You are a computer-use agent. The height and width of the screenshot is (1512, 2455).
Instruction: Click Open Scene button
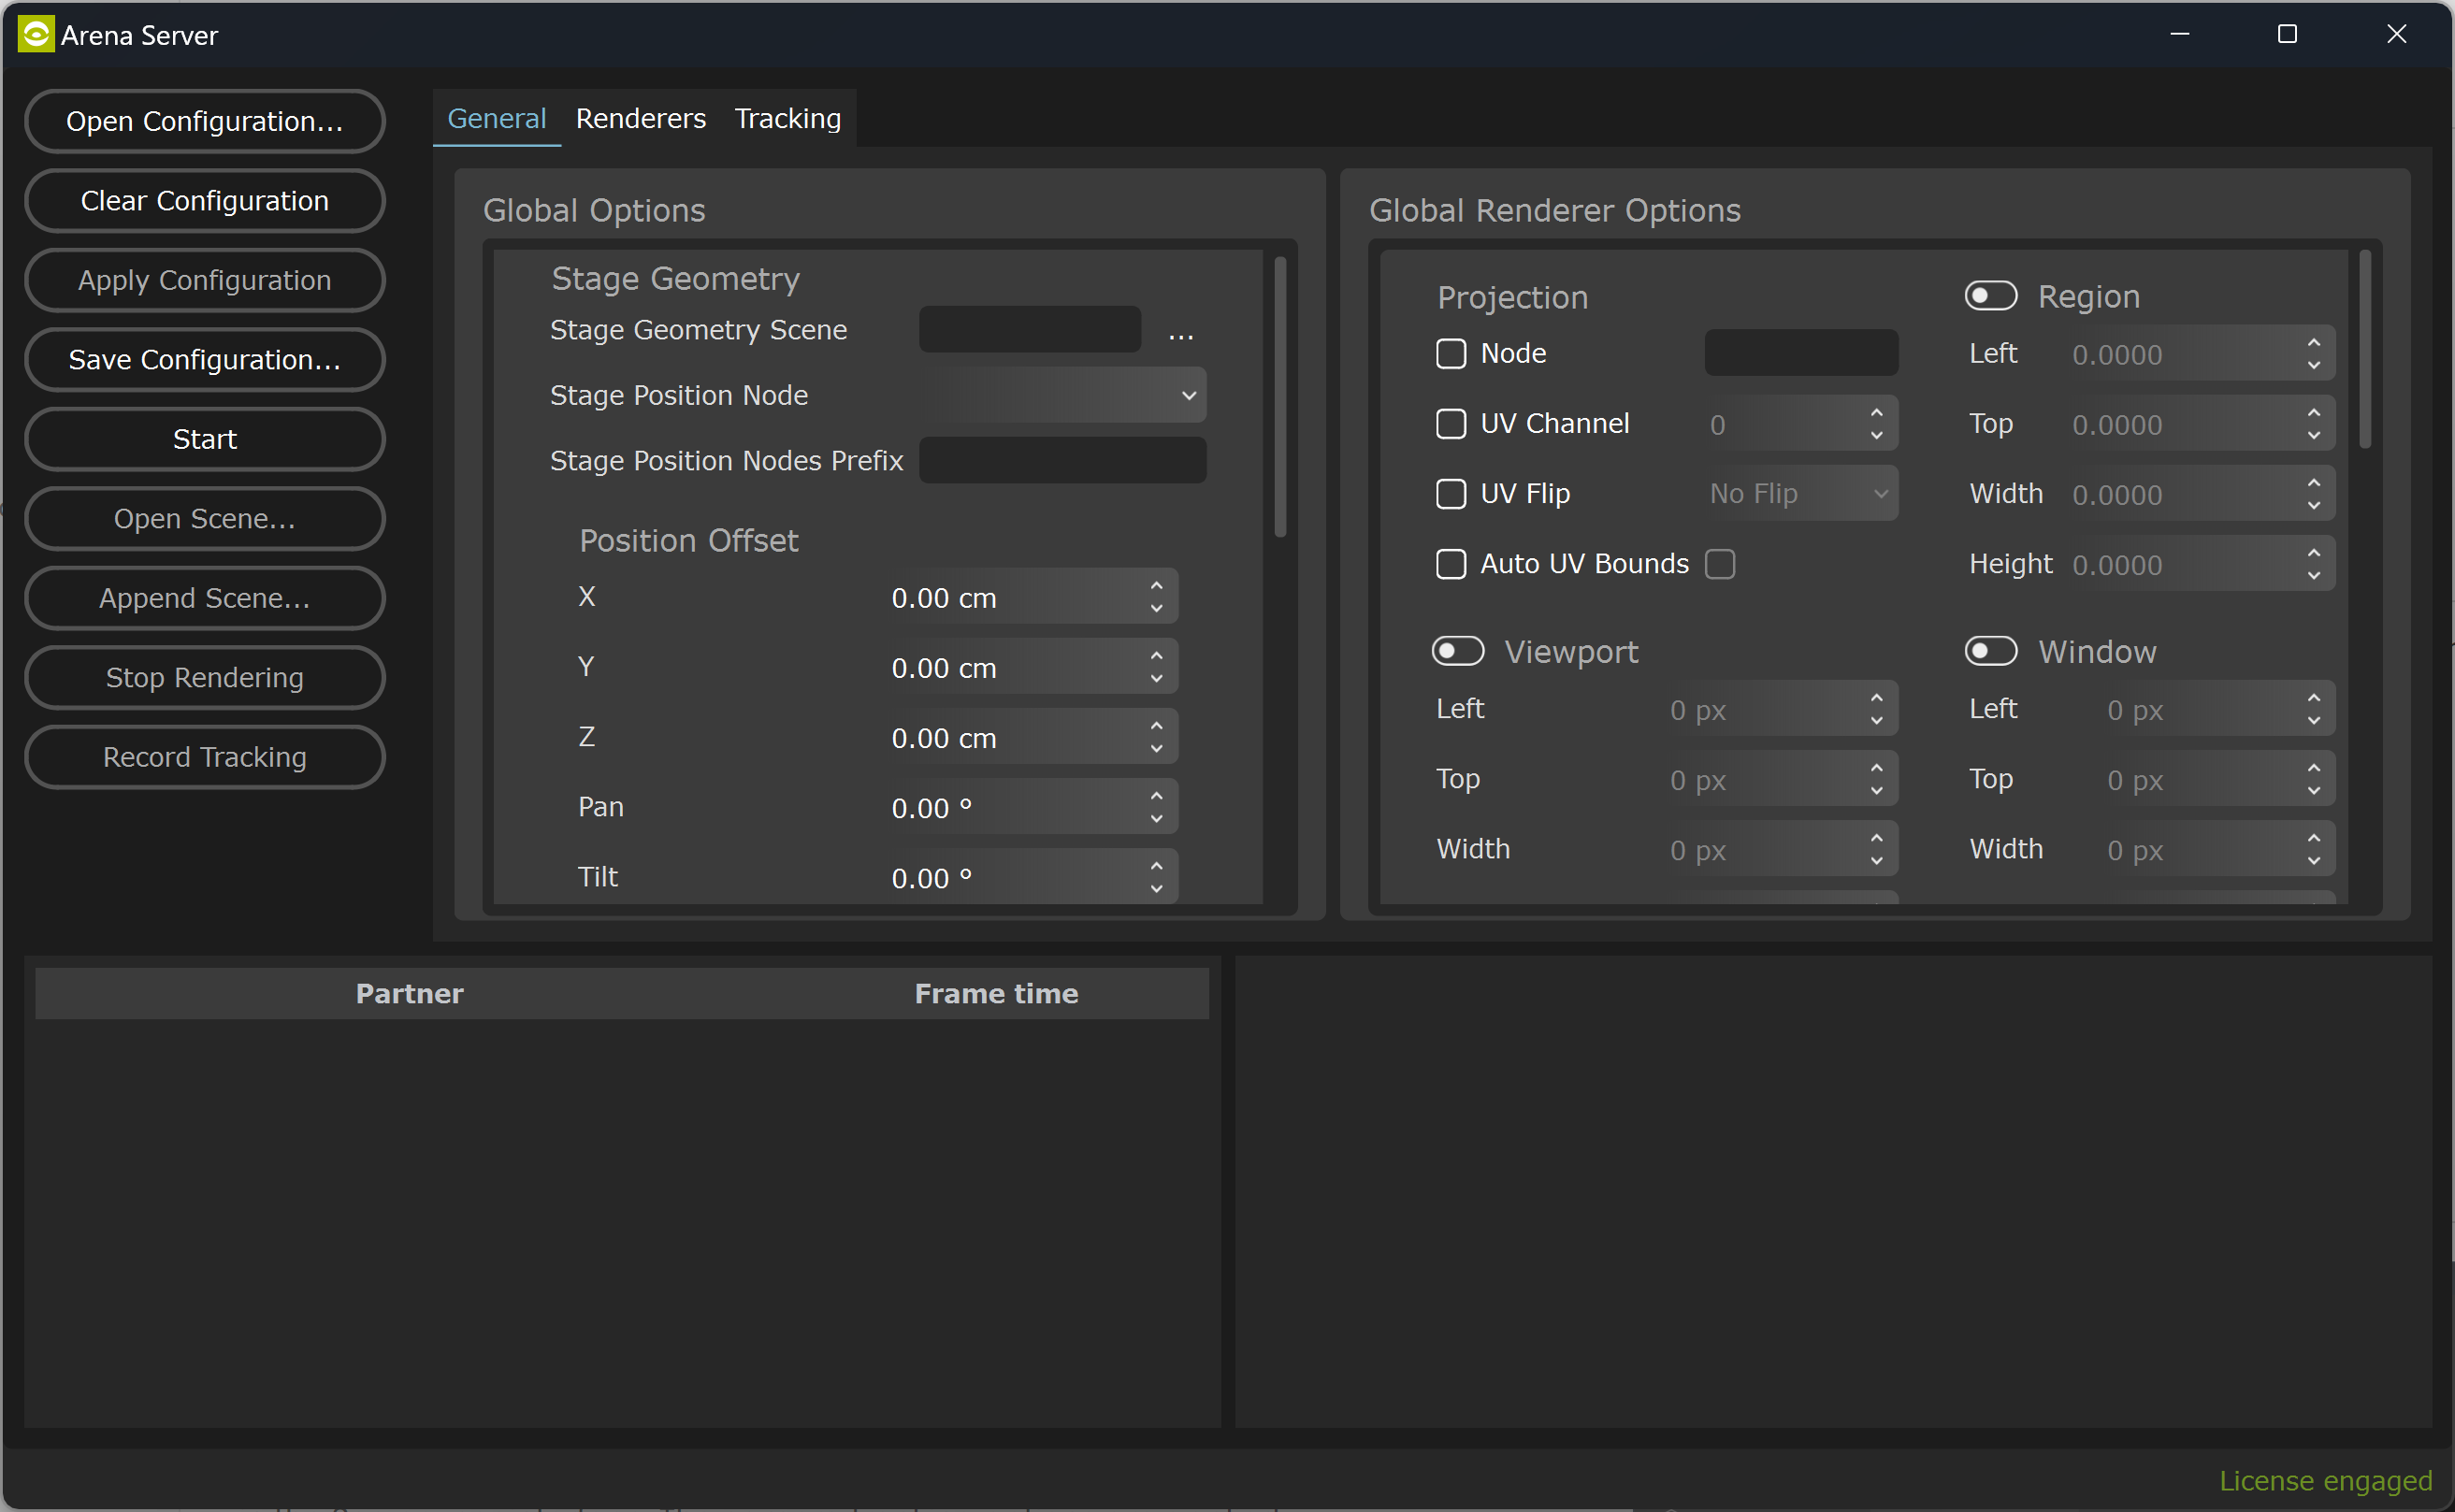tap(205, 519)
